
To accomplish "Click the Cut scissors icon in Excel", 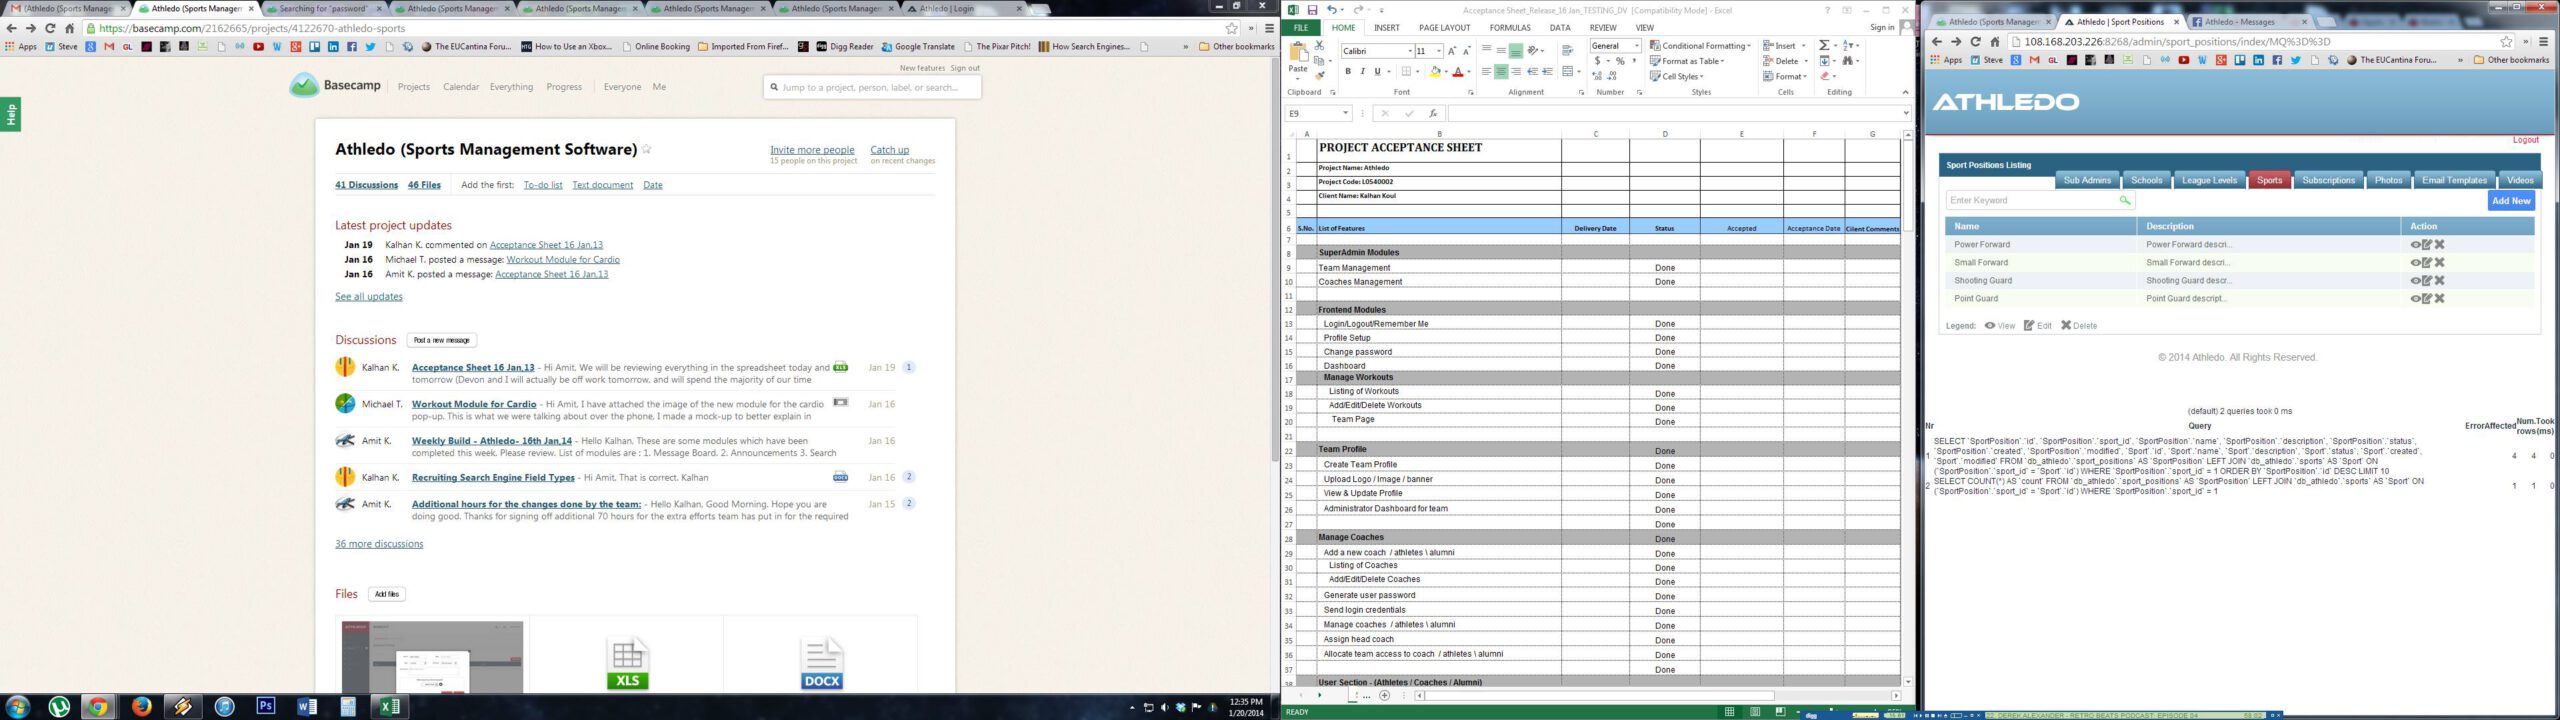I will click(x=1320, y=46).
